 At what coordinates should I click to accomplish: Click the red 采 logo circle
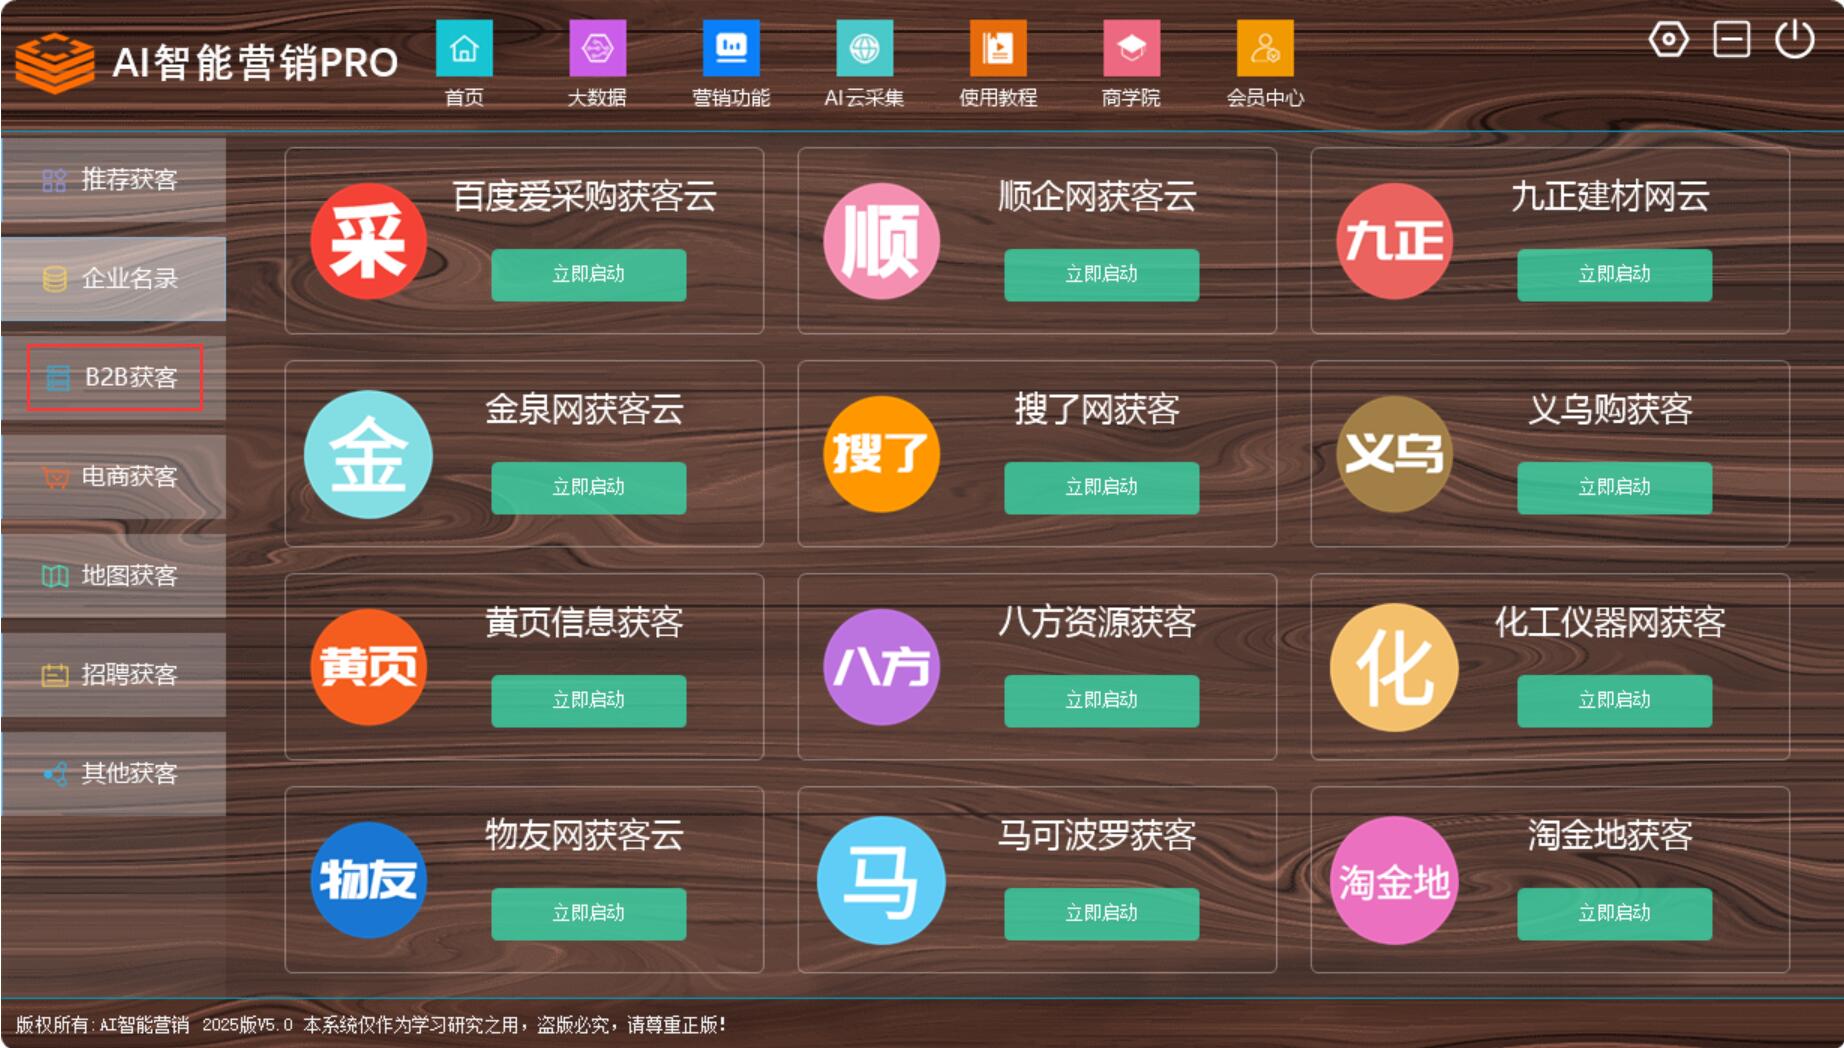pos(368,242)
